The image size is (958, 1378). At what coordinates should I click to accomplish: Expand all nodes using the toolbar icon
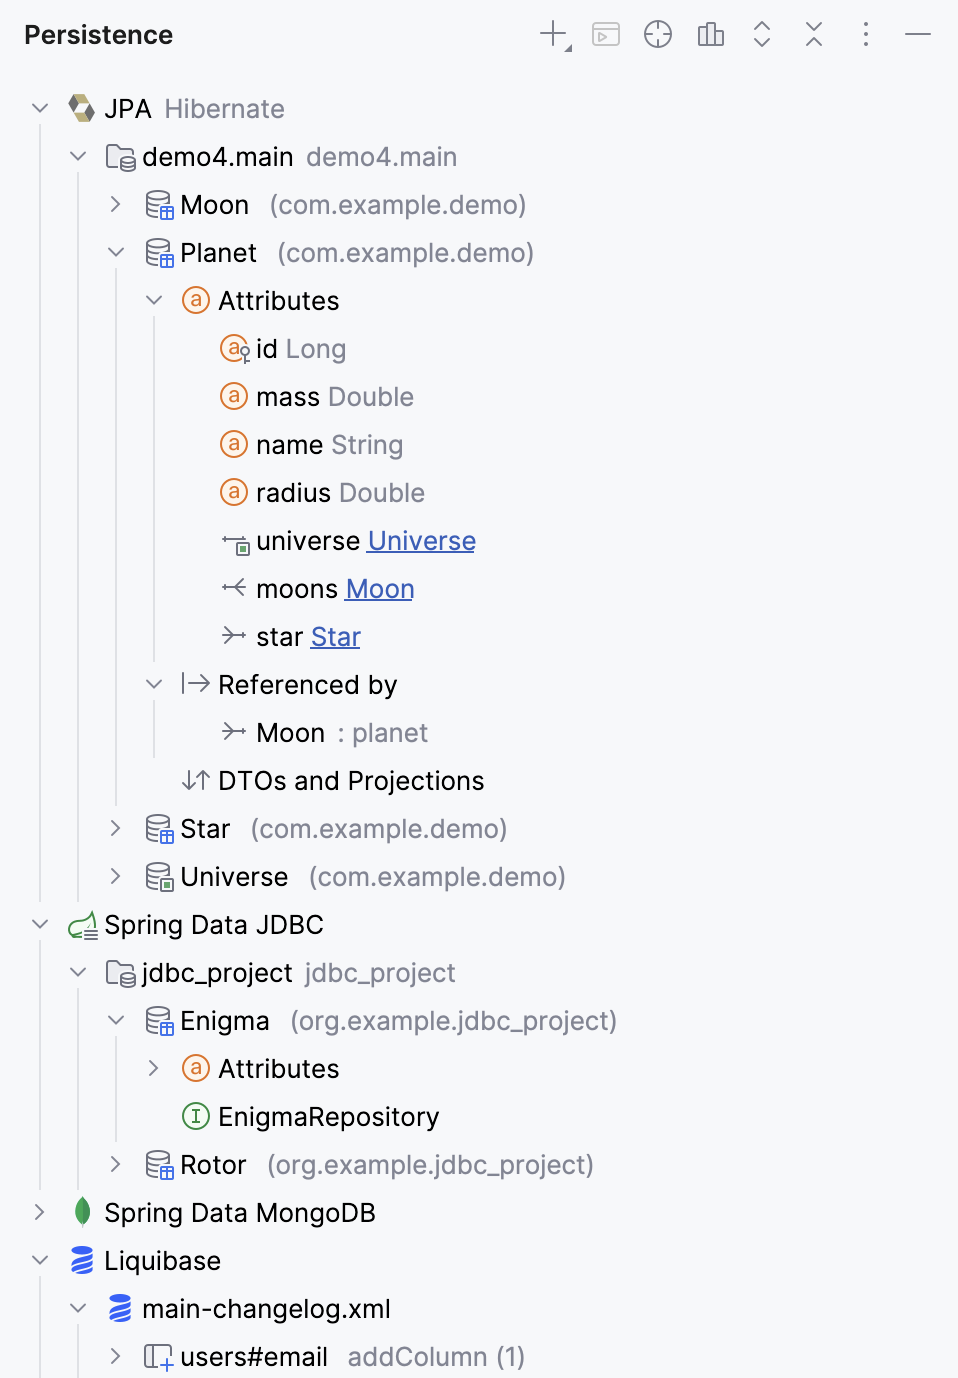coord(761,33)
